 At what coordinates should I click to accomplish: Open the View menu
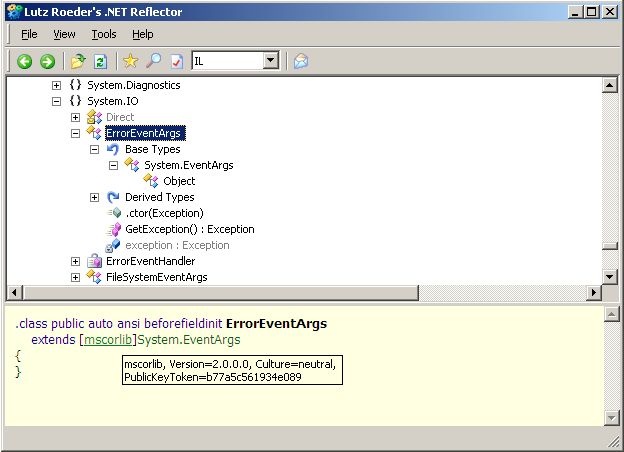coord(64,34)
